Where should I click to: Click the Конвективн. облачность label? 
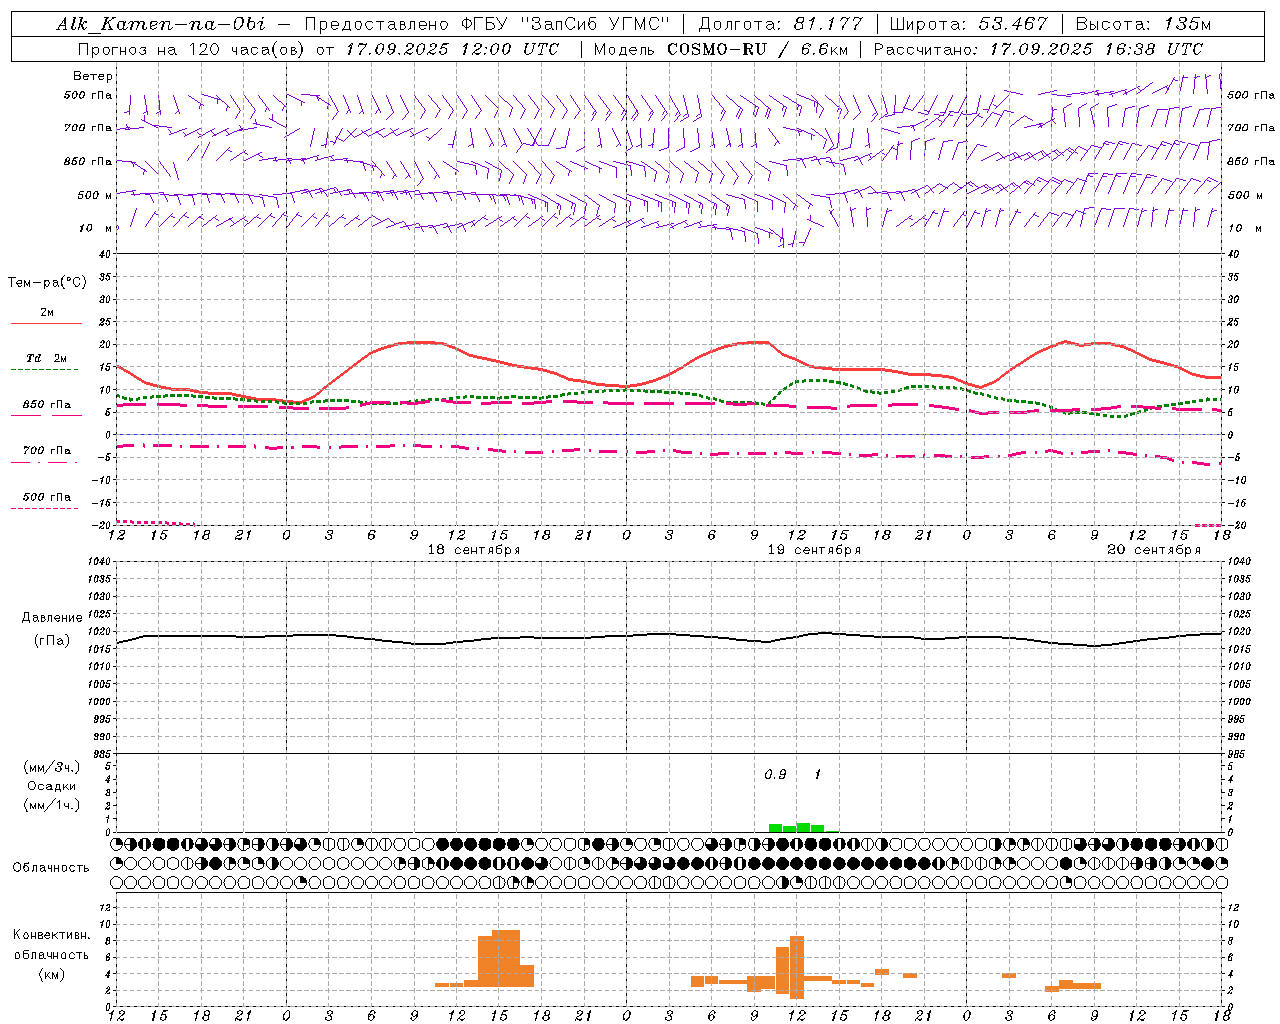(x=51, y=945)
